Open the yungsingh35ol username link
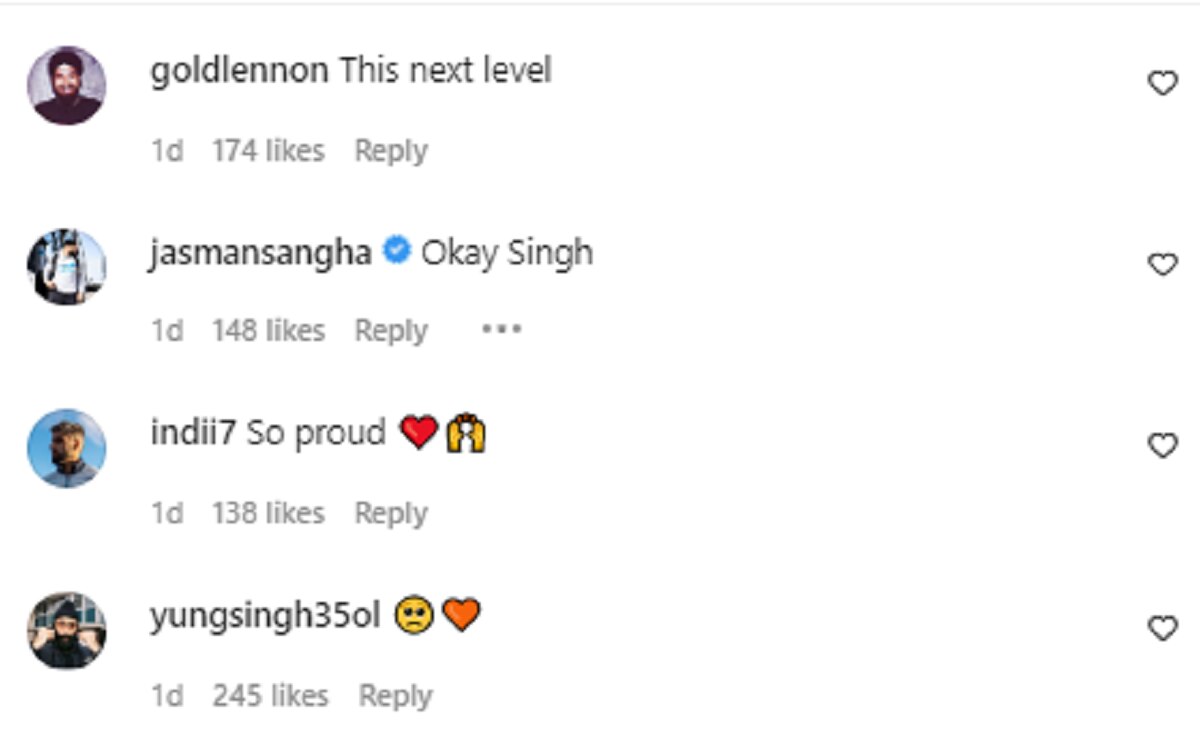This screenshot has height=736, width=1200. pyautogui.click(x=265, y=616)
